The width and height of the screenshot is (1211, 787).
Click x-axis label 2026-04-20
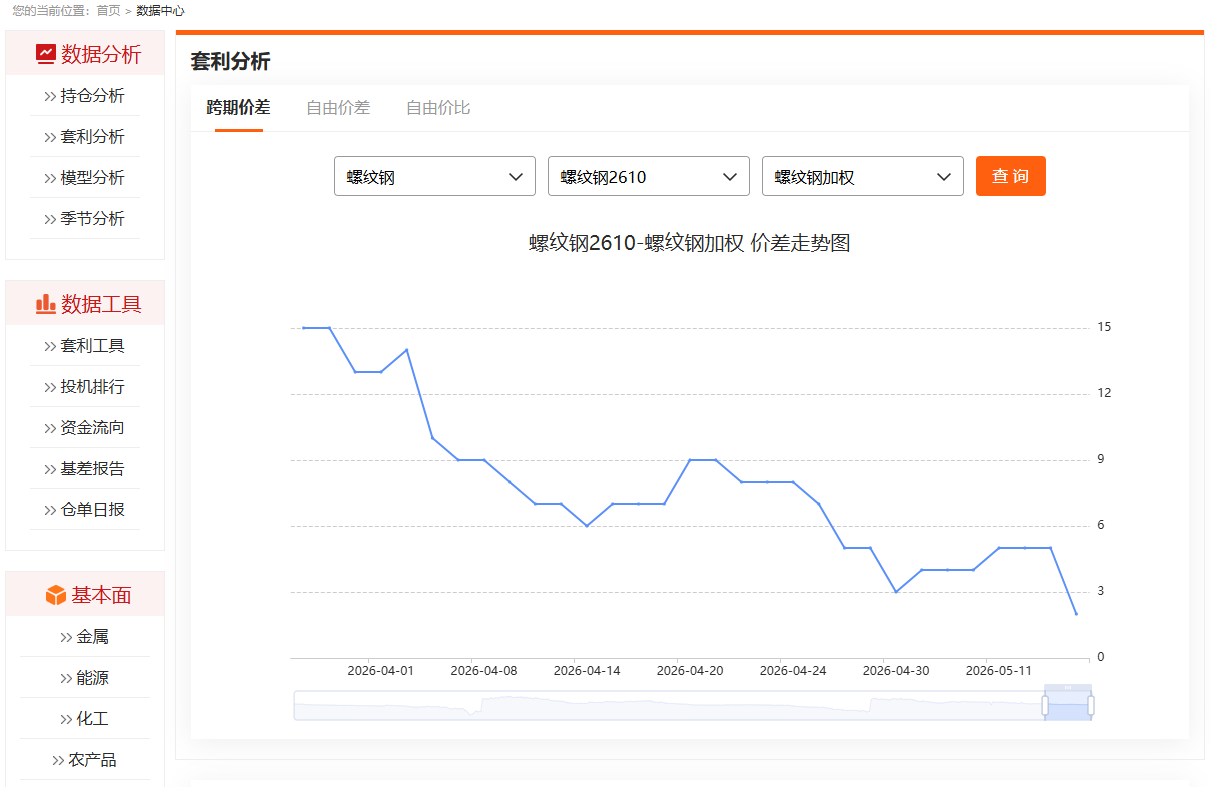690,671
